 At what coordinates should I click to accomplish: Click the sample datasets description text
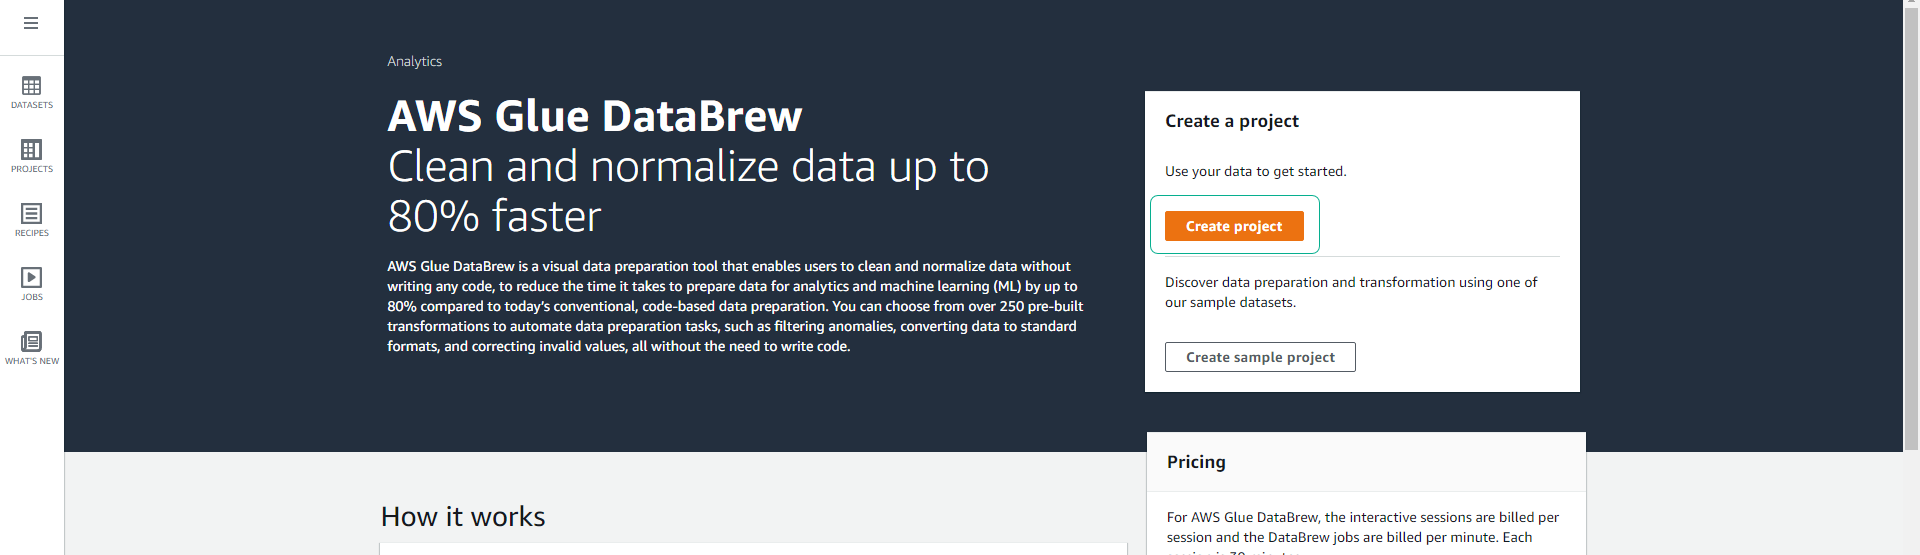point(1351,292)
